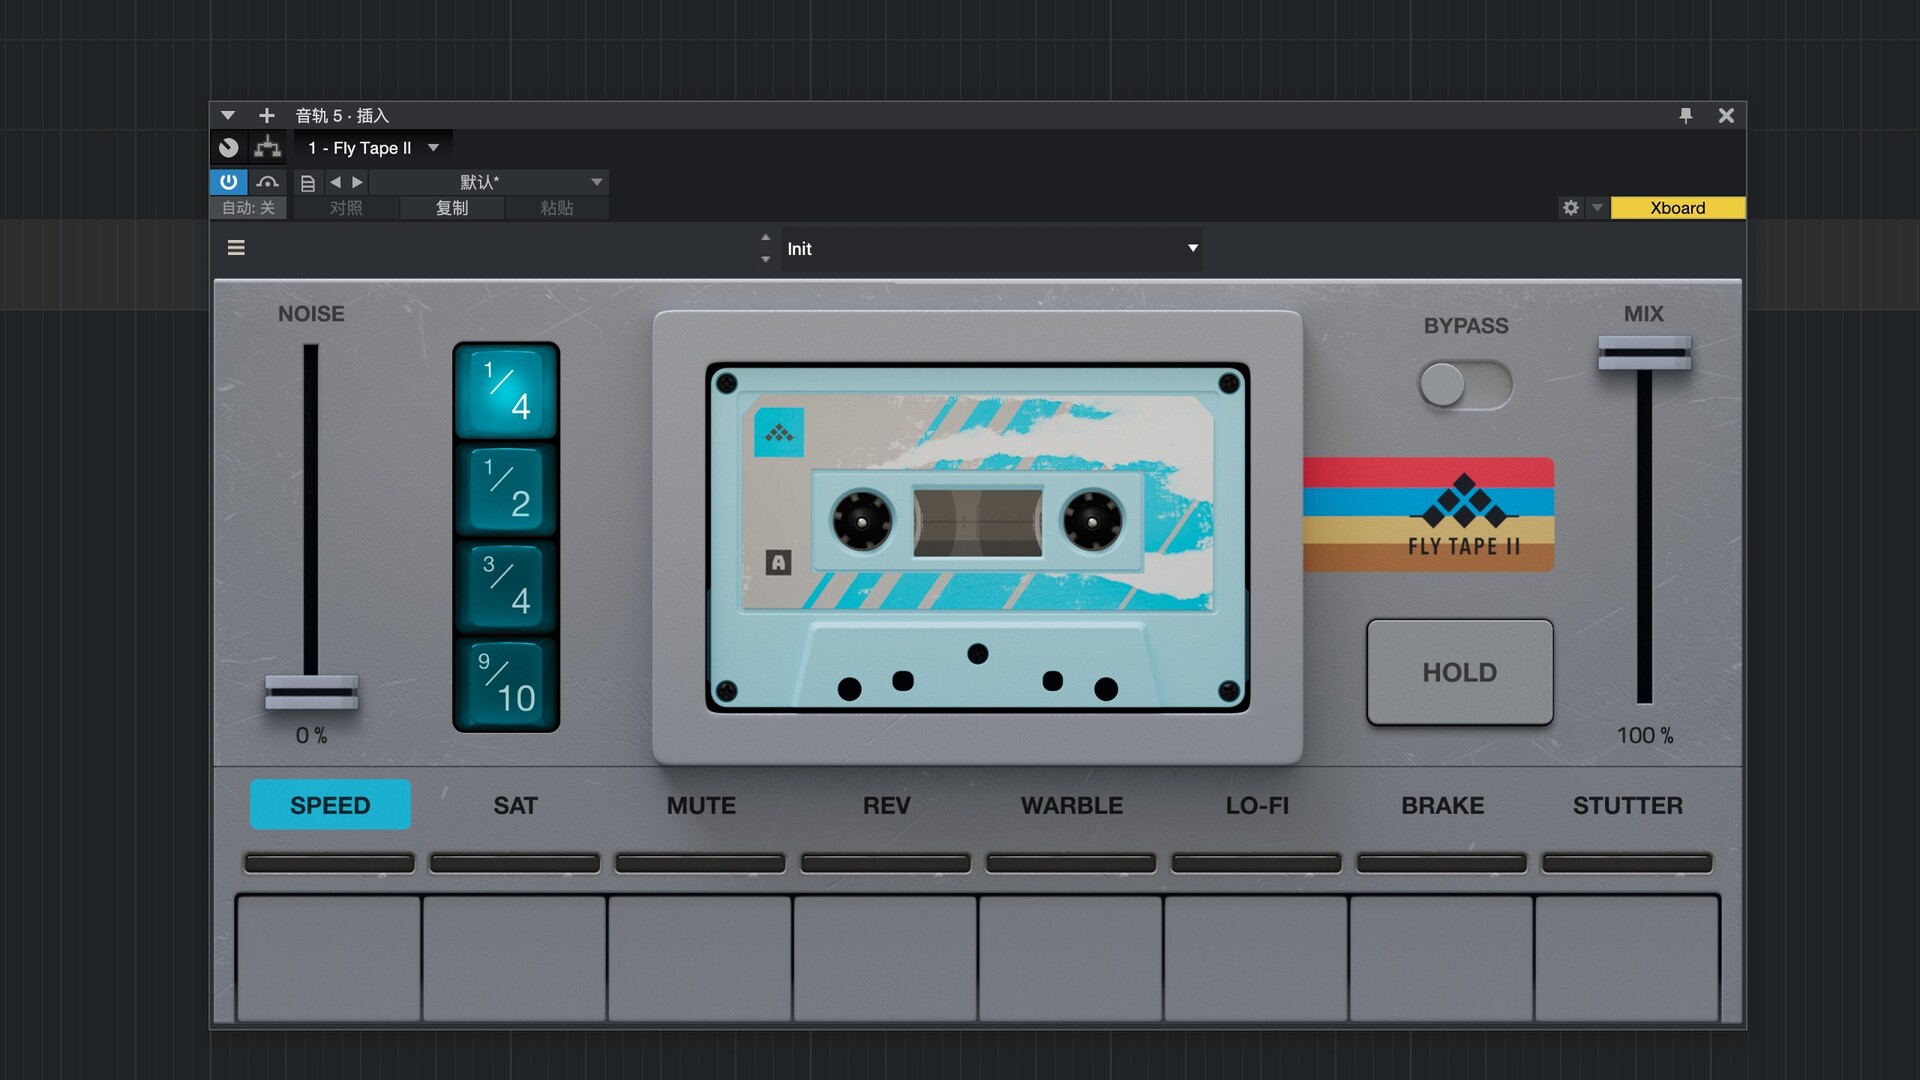Click the preset file document icon
This screenshot has height=1080, width=1920.
(308, 183)
